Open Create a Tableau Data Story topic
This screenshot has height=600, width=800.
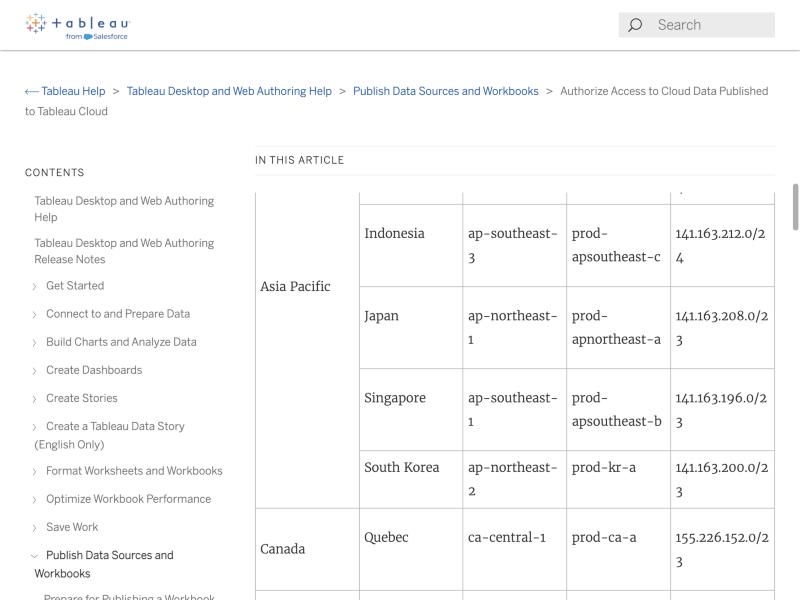click(x=110, y=435)
